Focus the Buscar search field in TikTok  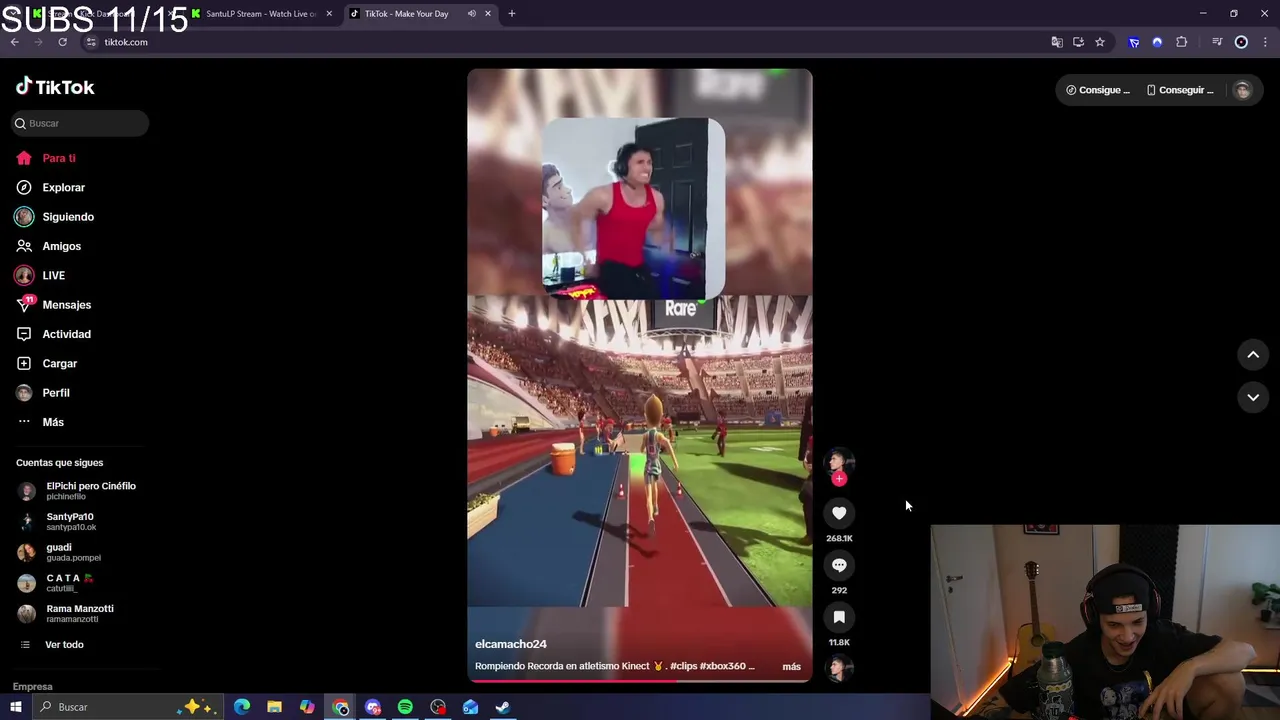click(80, 123)
